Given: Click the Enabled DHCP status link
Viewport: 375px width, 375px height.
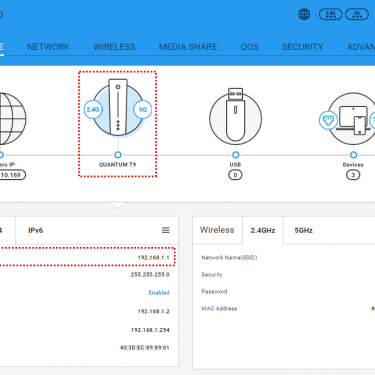Looking at the screenshot, I should point(159,293).
